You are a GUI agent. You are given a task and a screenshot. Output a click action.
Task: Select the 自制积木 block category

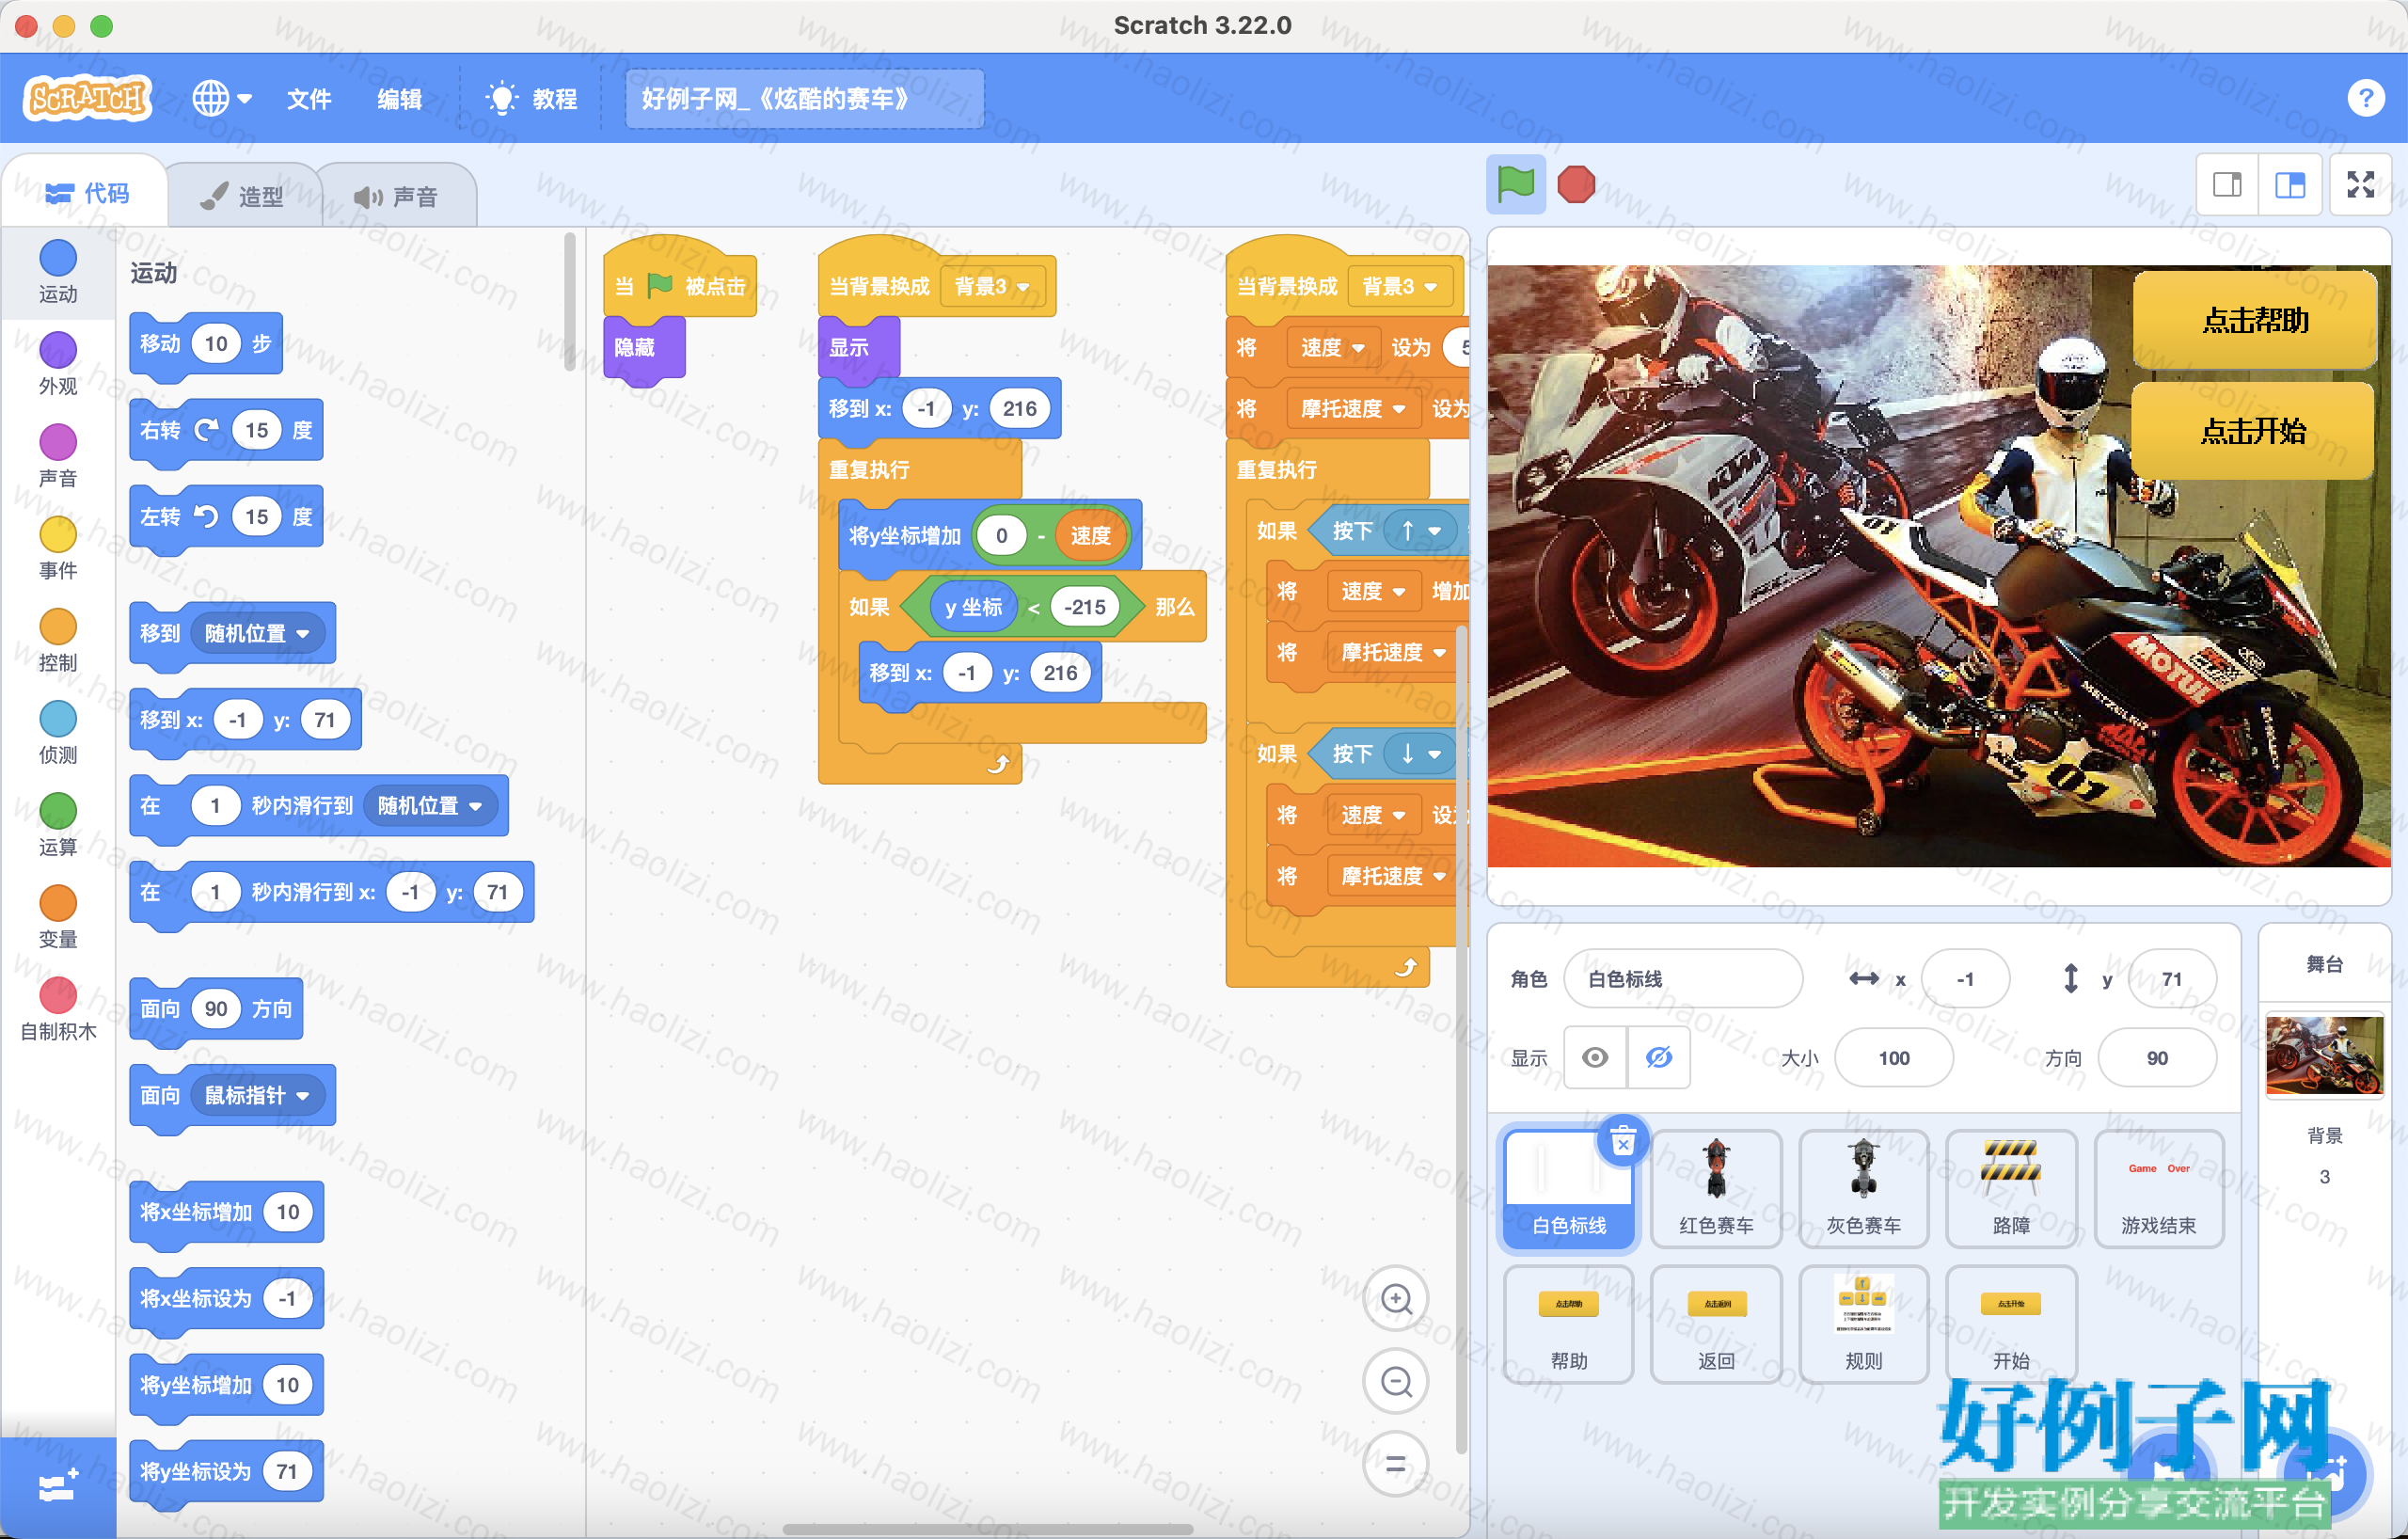click(x=58, y=1008)
